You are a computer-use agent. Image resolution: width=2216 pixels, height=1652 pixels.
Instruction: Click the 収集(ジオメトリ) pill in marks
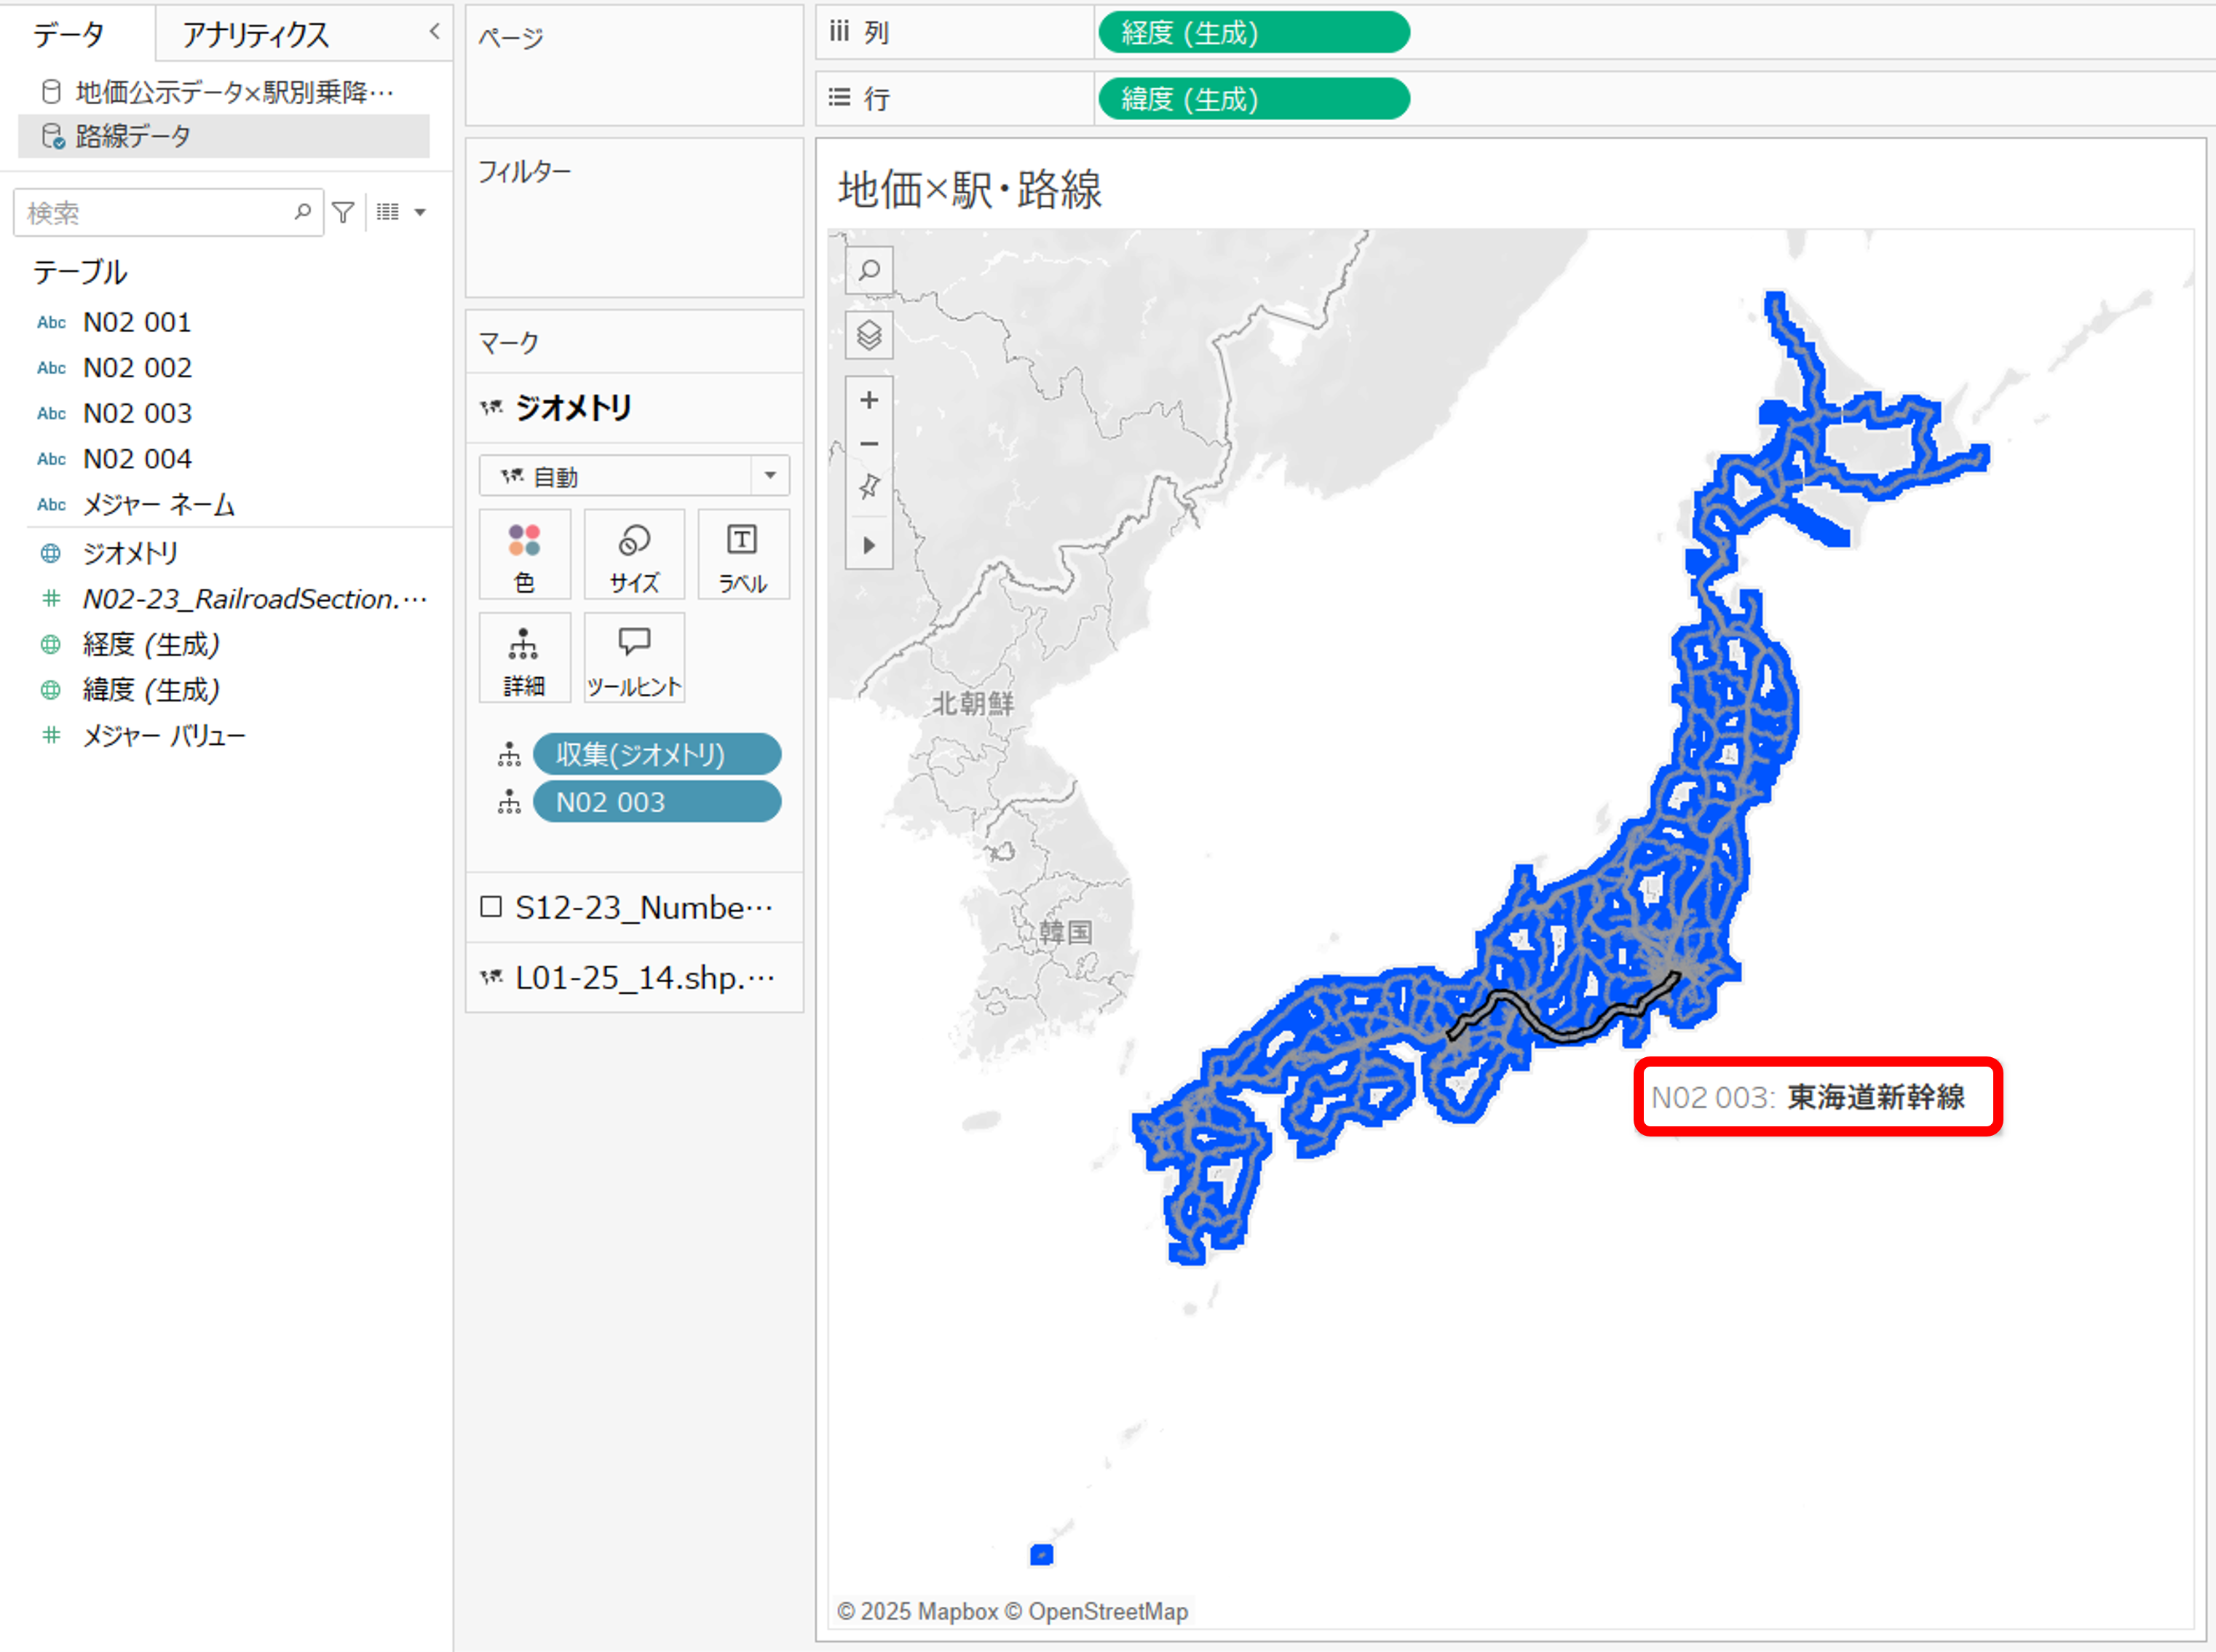pyautogui.click(x=657, y=754)
